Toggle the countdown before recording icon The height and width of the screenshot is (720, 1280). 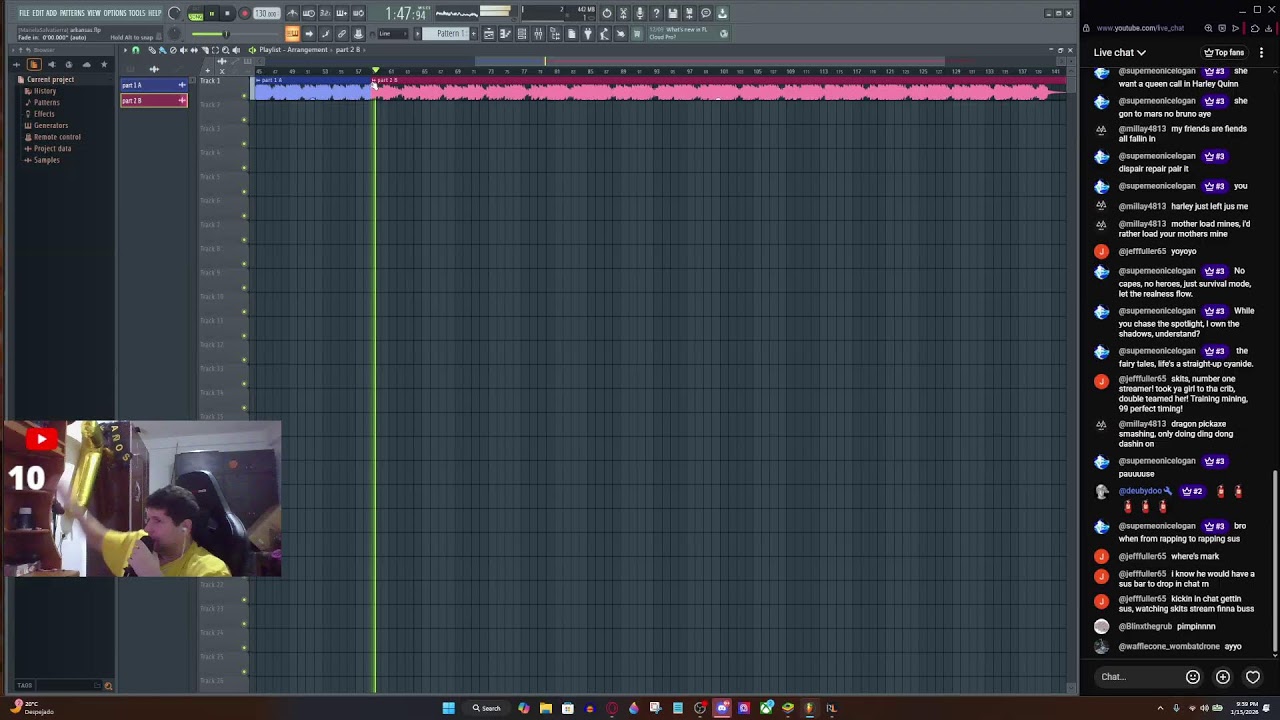pos(325,13)
